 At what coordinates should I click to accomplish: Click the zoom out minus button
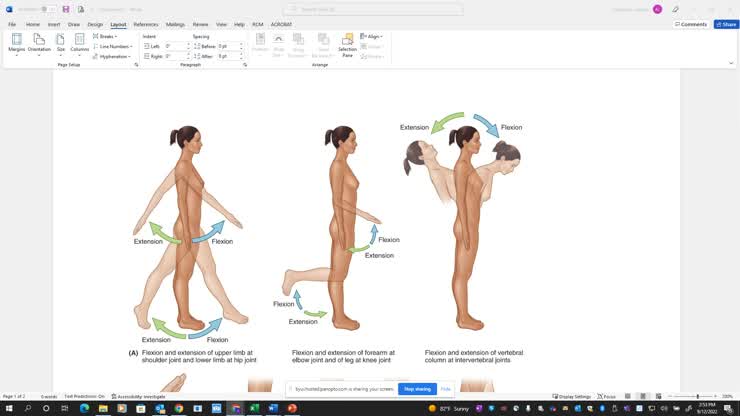pos(670,396)
